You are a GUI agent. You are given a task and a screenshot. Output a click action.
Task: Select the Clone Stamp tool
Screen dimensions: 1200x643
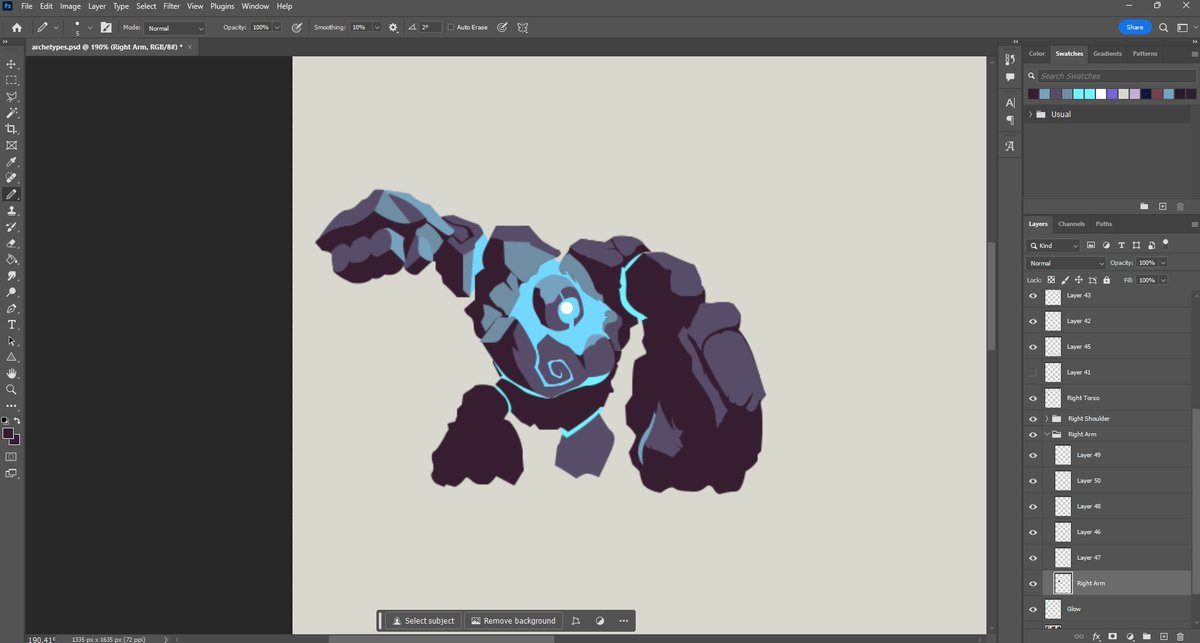pos(12,210)
